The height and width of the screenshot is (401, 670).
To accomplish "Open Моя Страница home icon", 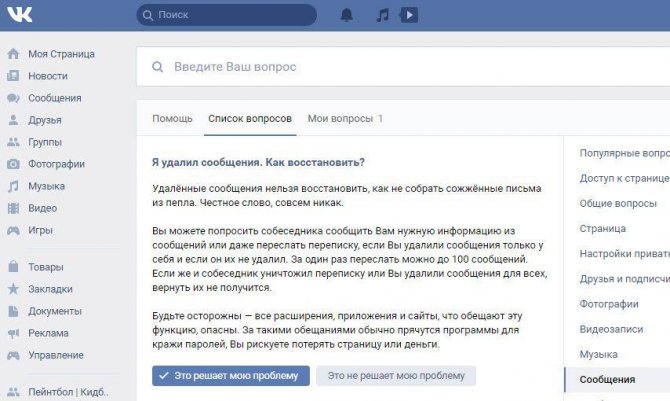I will [13, 54].
